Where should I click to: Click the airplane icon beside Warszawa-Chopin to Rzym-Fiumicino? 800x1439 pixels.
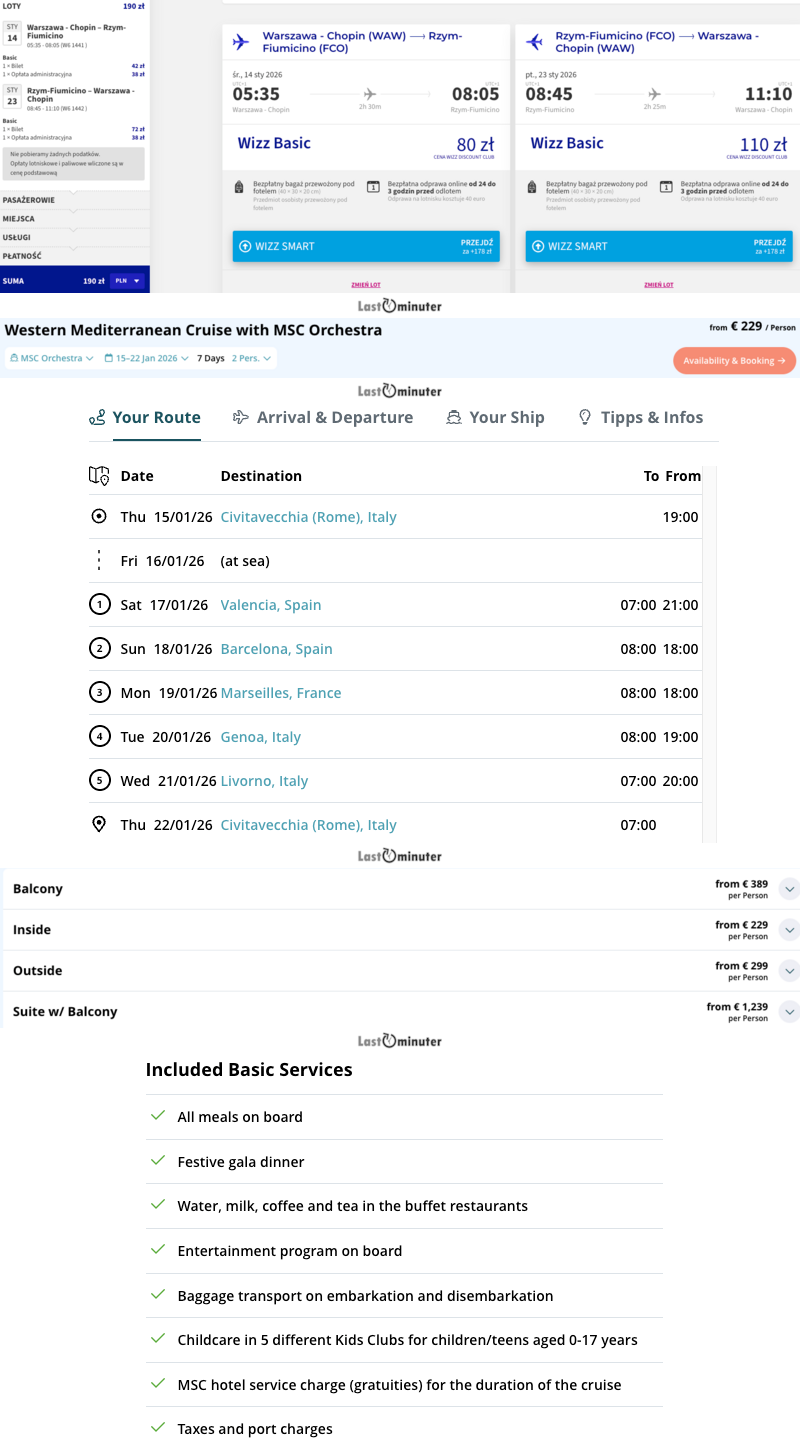click(240, 42)
